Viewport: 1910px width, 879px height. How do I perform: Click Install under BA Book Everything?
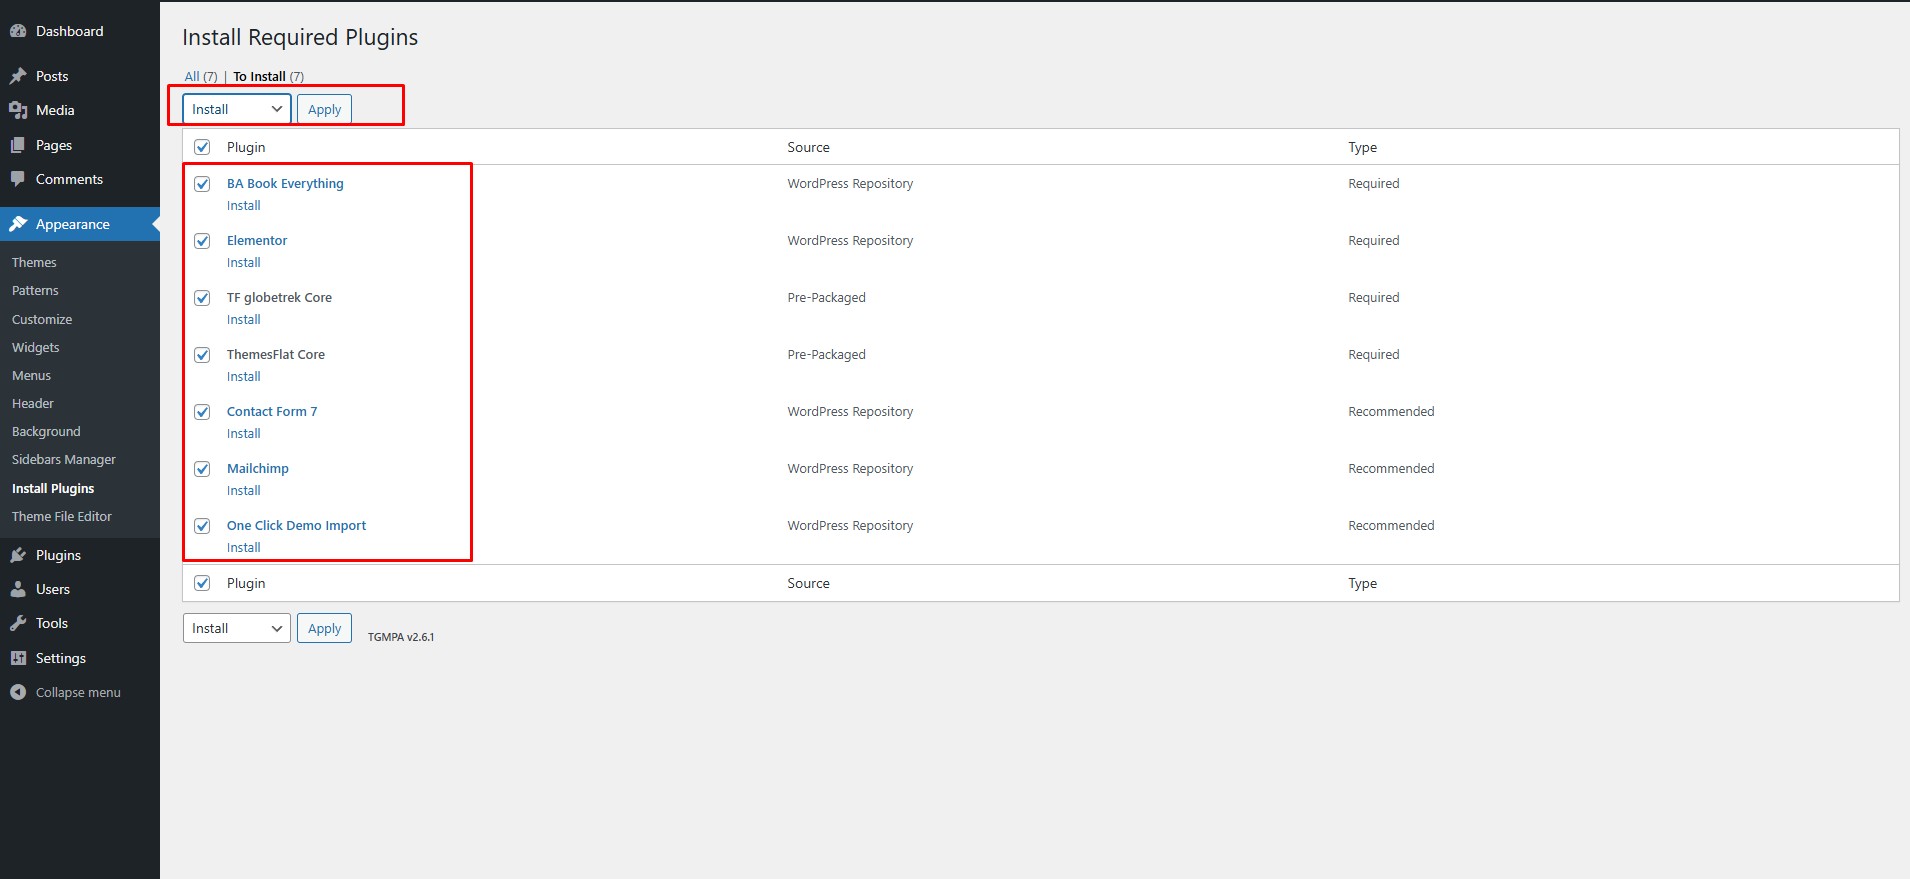(244, 206)
